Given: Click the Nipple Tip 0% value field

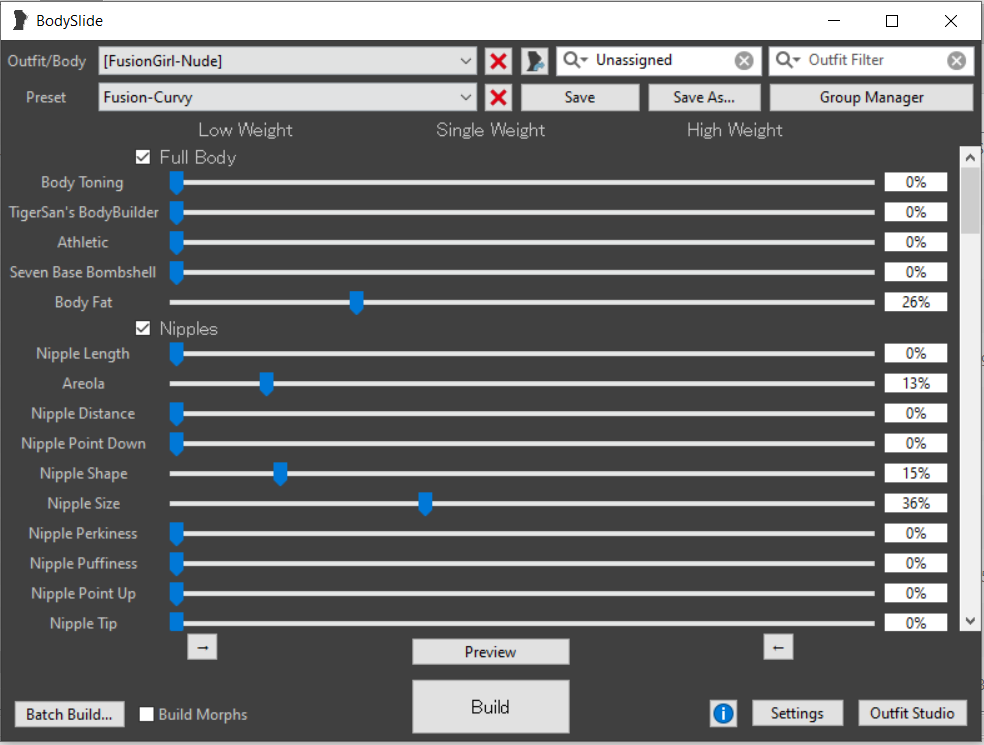Looking at the screenshot, I should [x=916, y=623].
